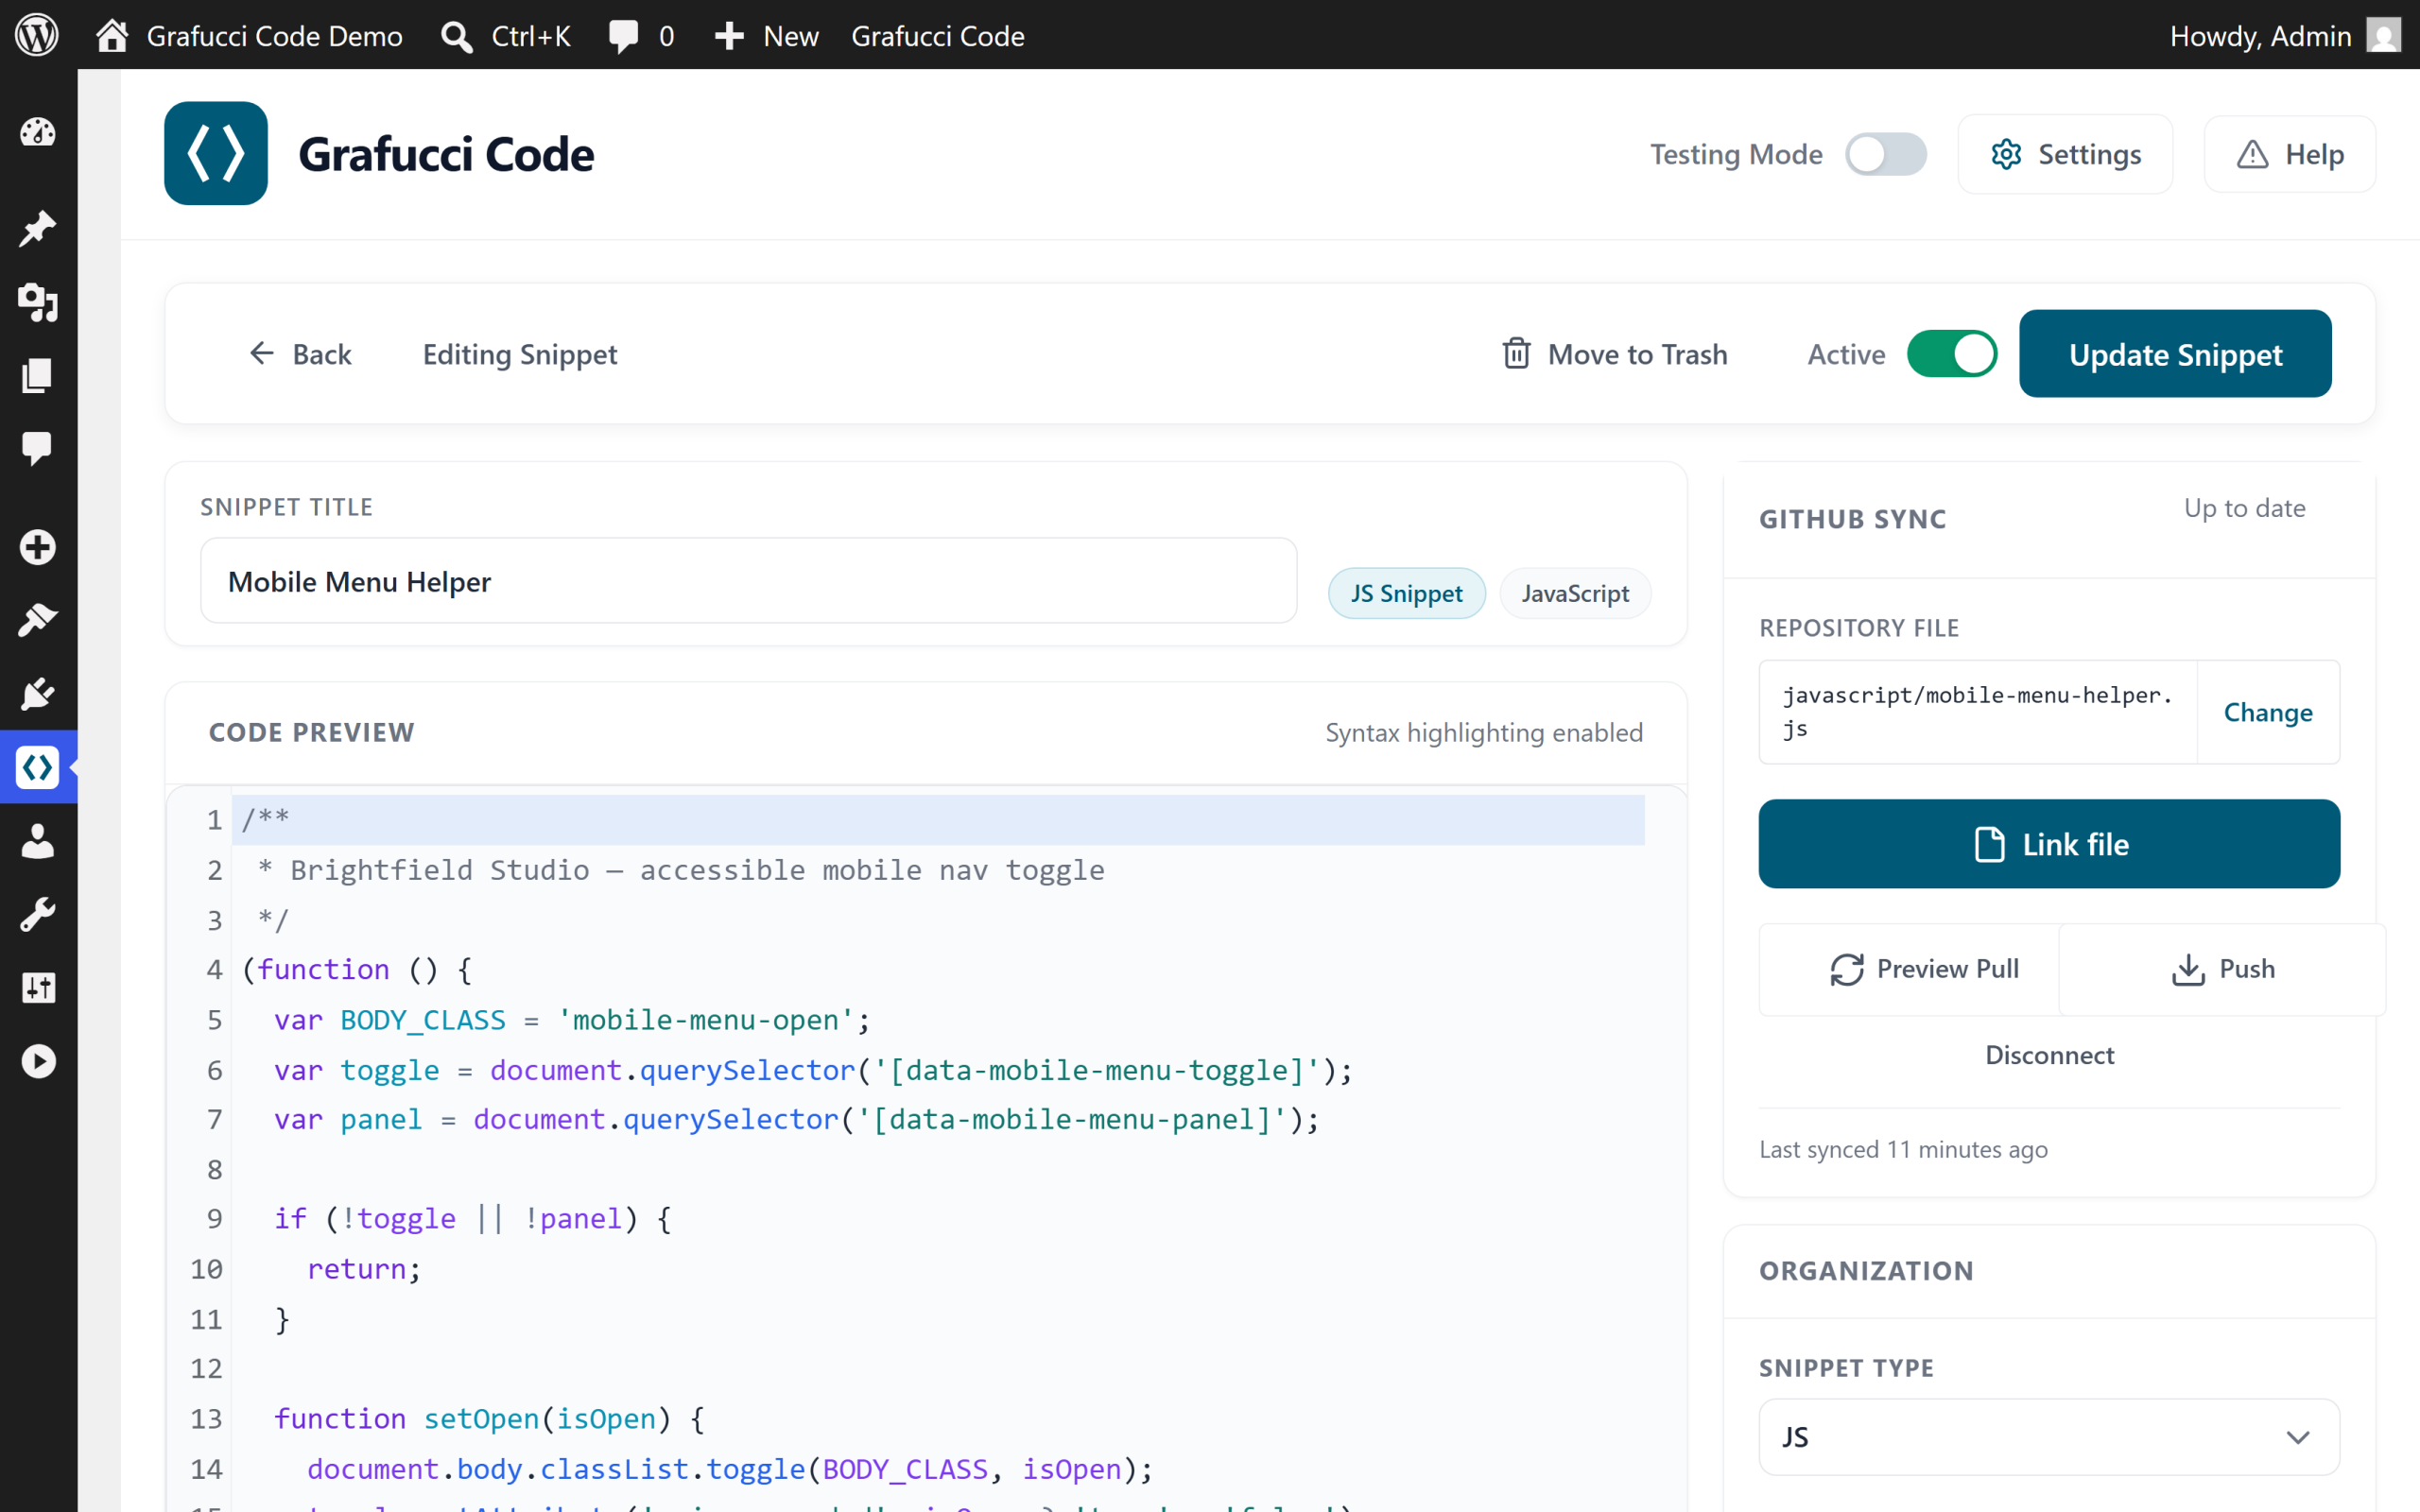2420x1512 pixels.
Task: Open the Appearance paintbrush sidebar icon
Action: click(x=38, y=620)
